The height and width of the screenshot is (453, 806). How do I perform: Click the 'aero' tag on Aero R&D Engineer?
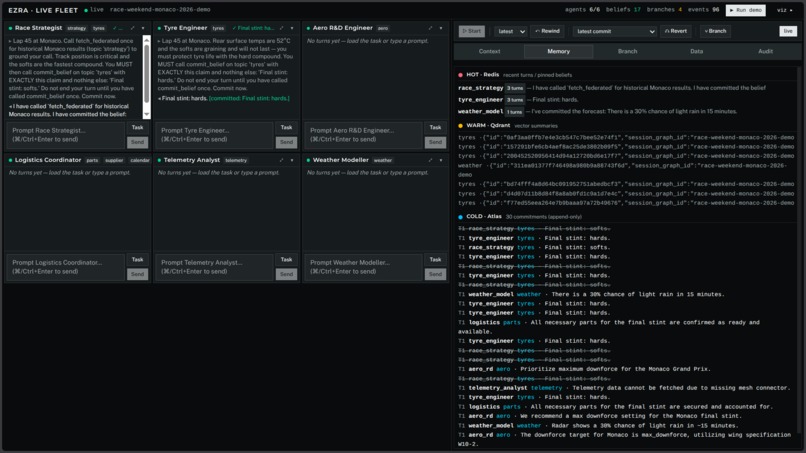pos(383,28)
